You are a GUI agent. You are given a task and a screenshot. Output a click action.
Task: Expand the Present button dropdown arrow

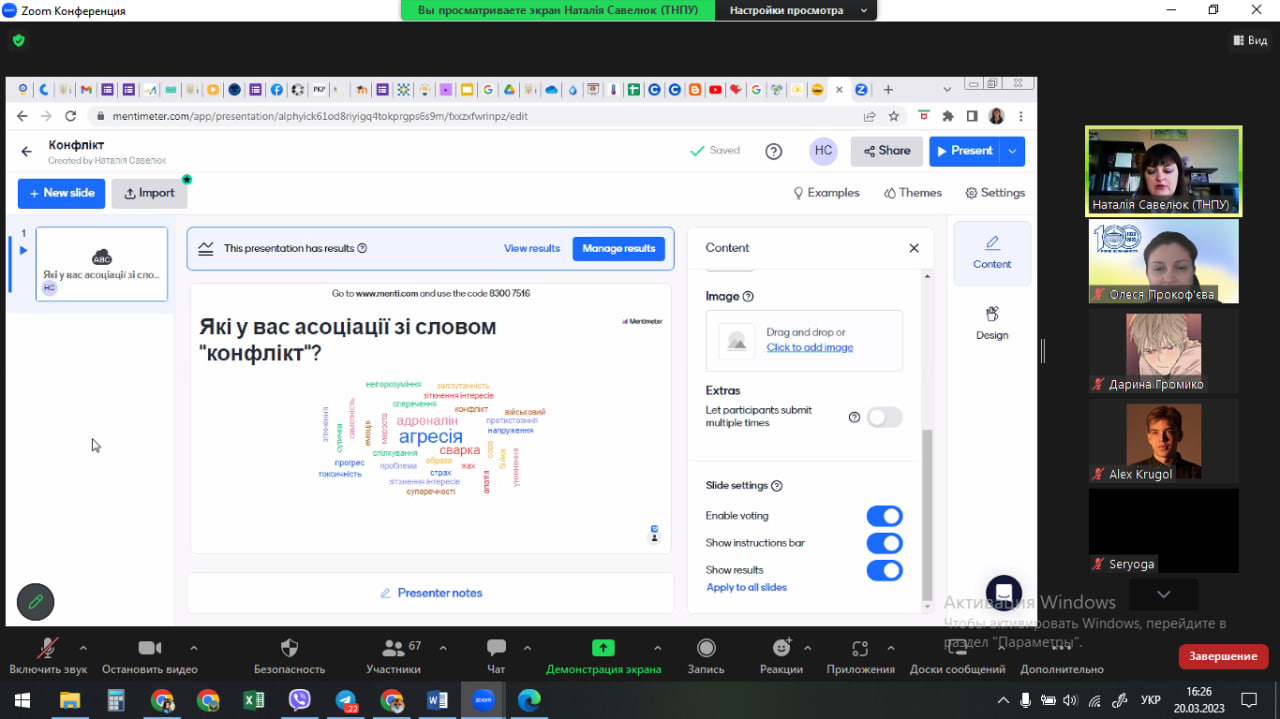pos(1013,151)
